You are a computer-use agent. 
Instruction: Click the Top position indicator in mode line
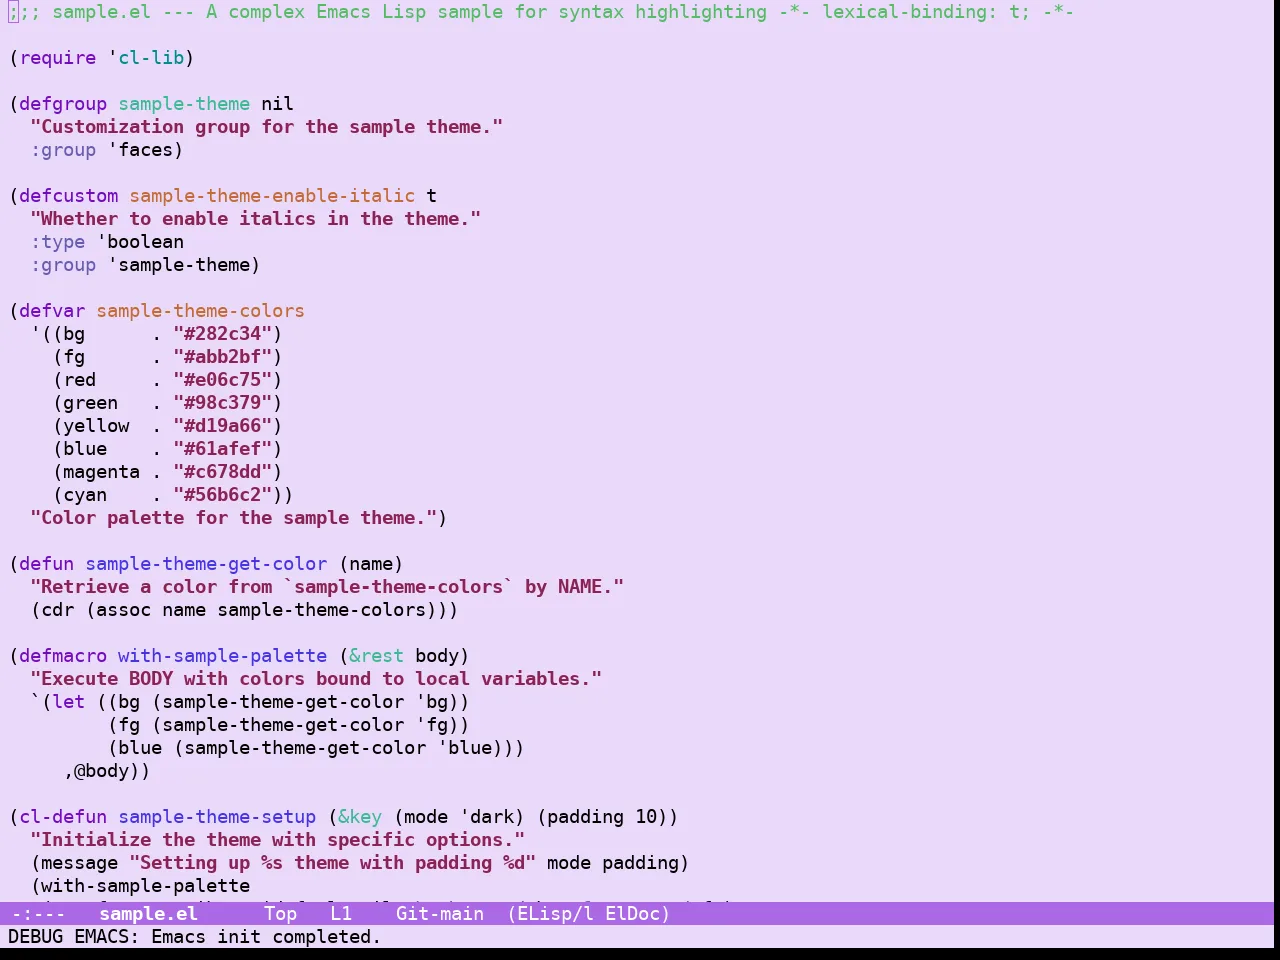(x=280, y=913)
